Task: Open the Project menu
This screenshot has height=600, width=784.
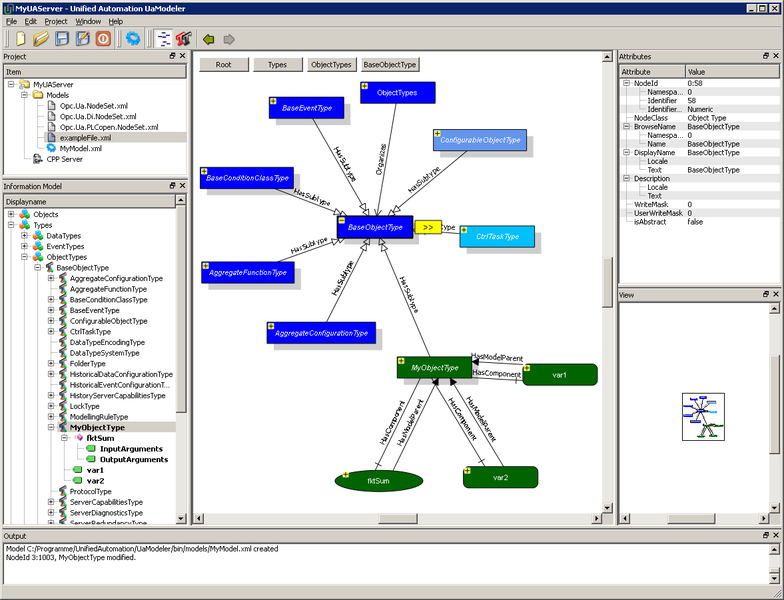Action: click(x=56, y=21)
